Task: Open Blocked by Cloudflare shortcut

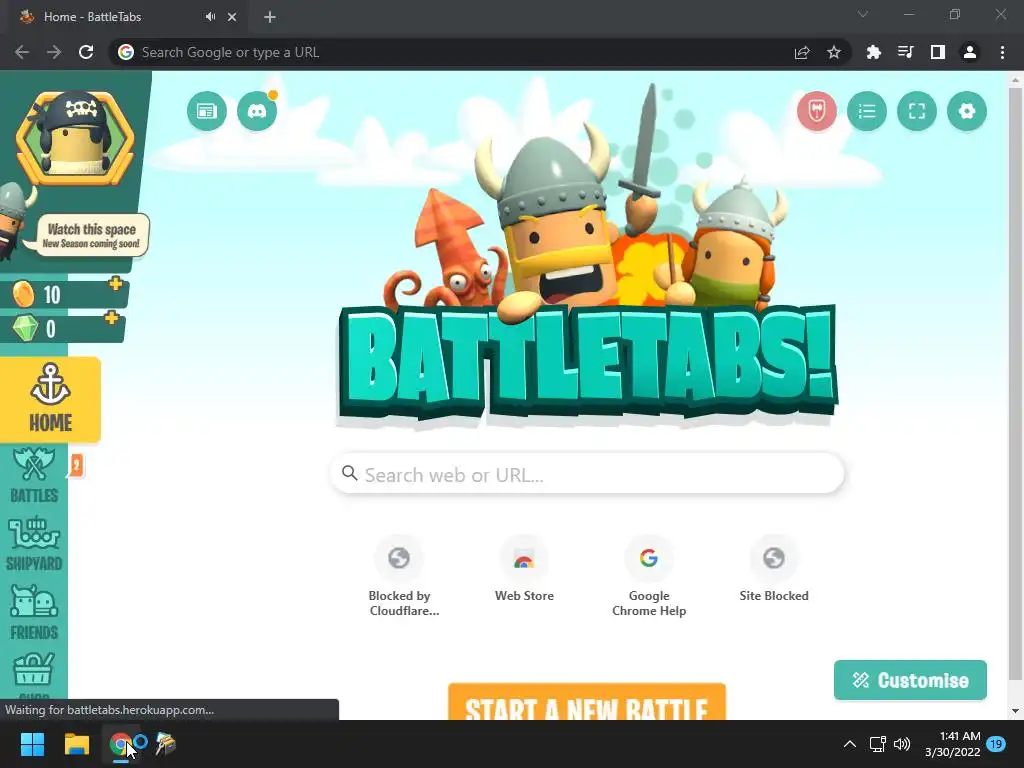Action: (399, 576)
